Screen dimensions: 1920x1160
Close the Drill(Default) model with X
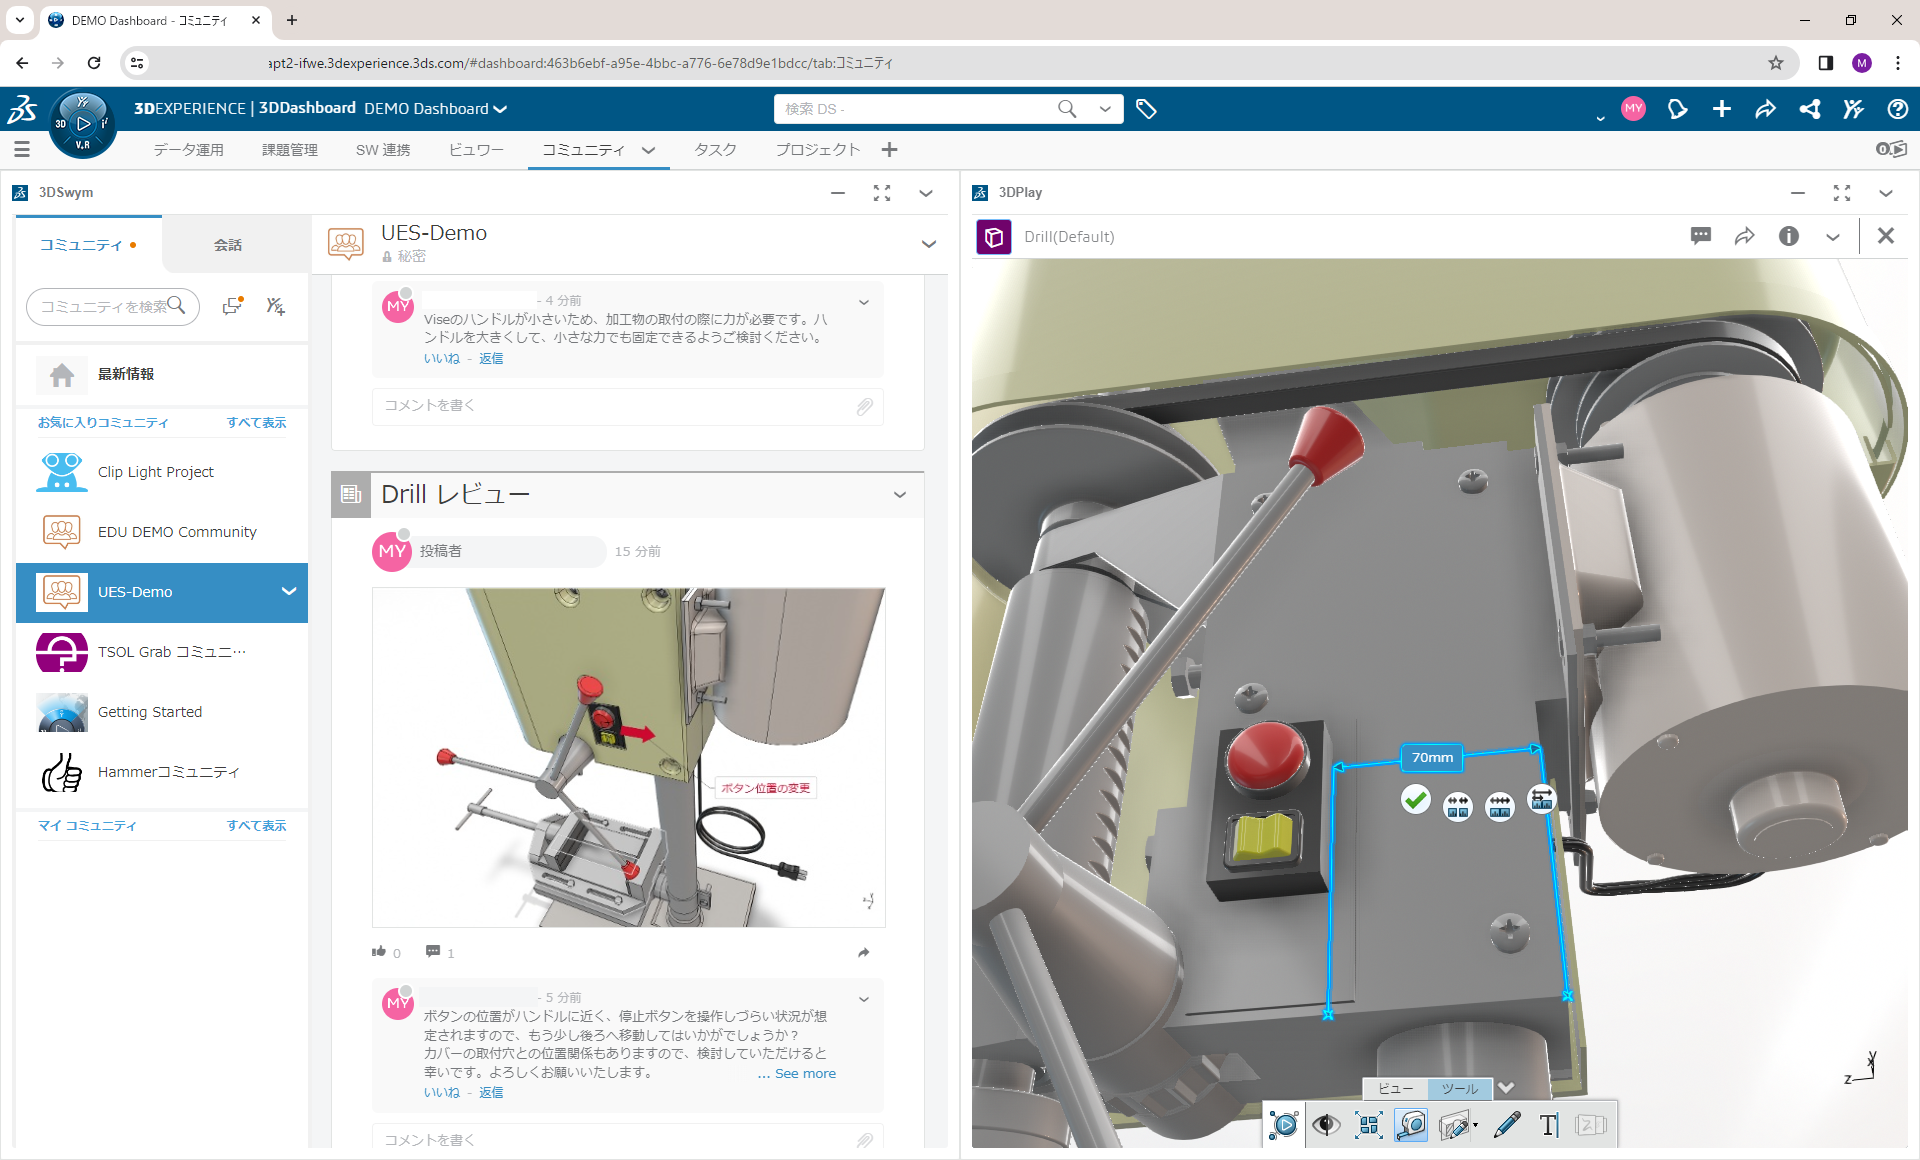1886,236
